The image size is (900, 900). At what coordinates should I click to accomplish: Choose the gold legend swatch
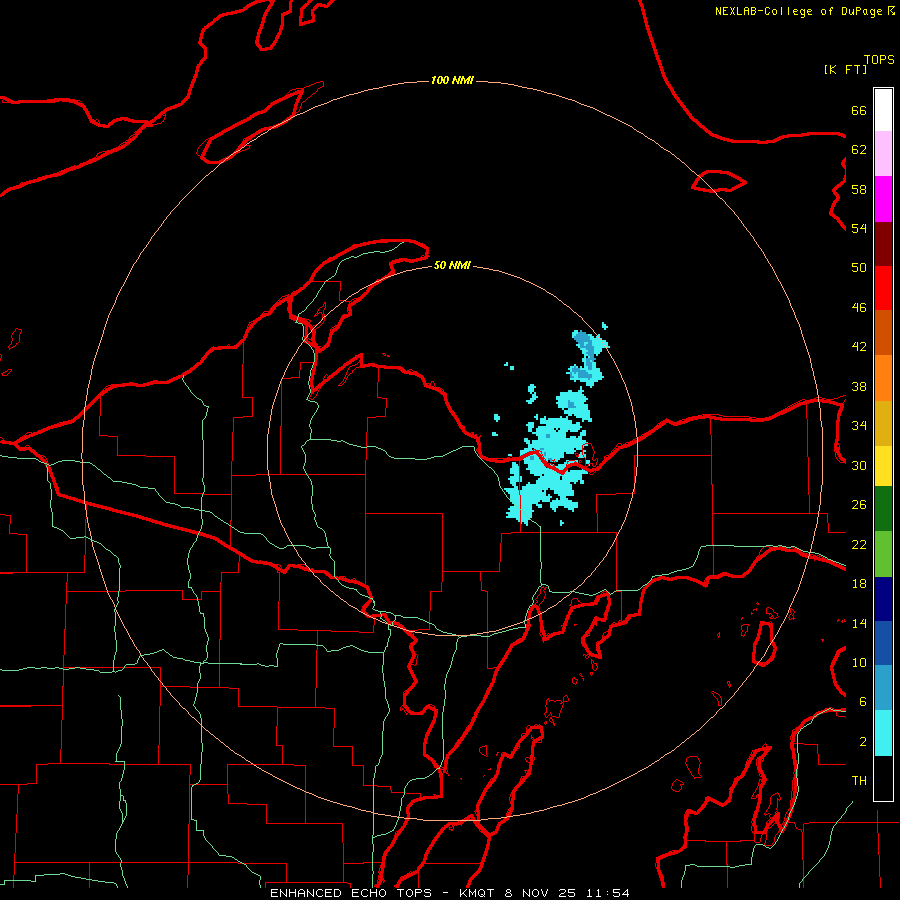883,423
